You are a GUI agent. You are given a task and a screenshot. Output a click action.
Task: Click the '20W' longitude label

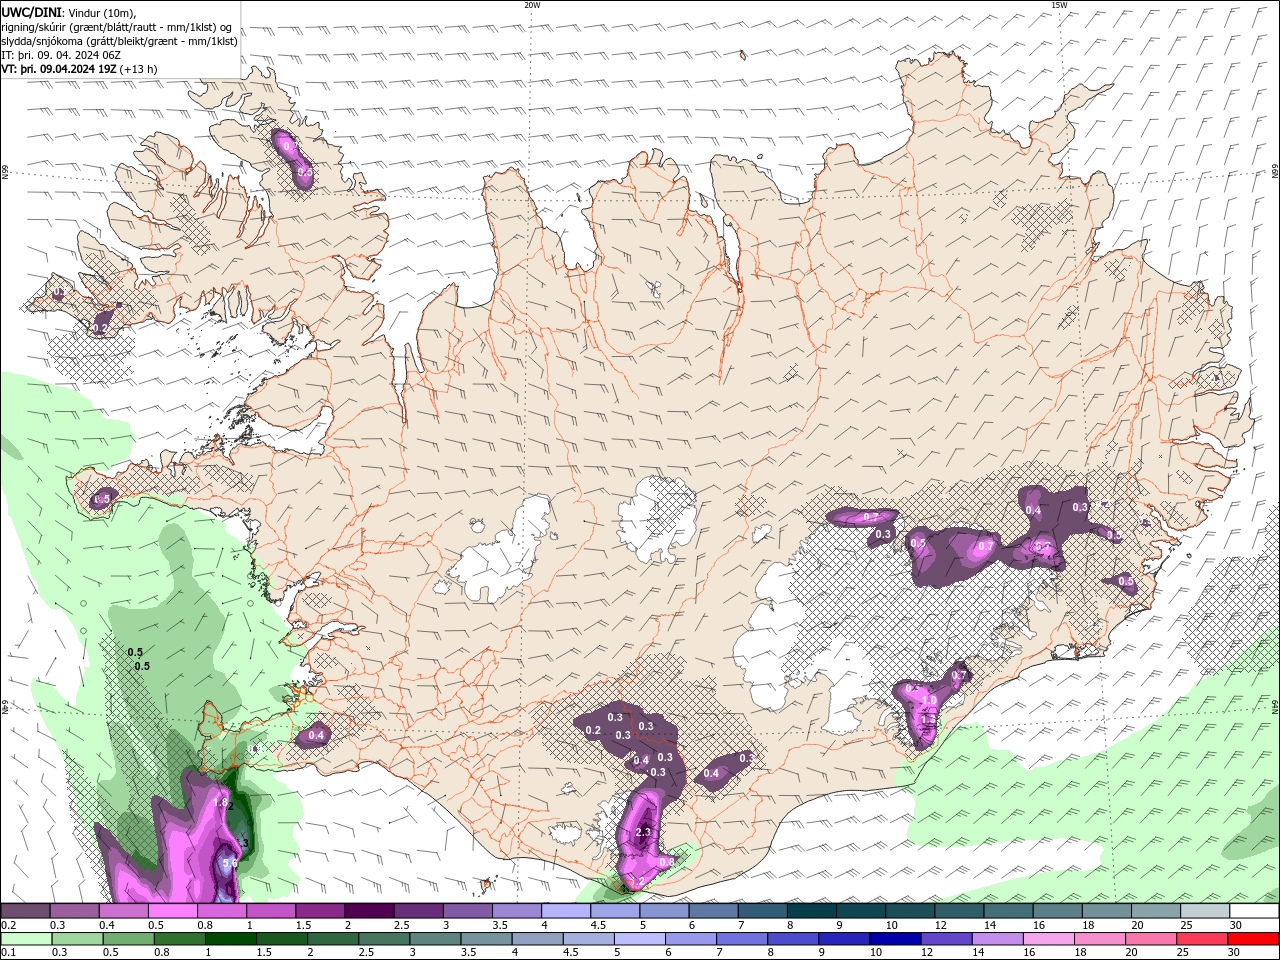pyautogui.click(x=532, y=5)
